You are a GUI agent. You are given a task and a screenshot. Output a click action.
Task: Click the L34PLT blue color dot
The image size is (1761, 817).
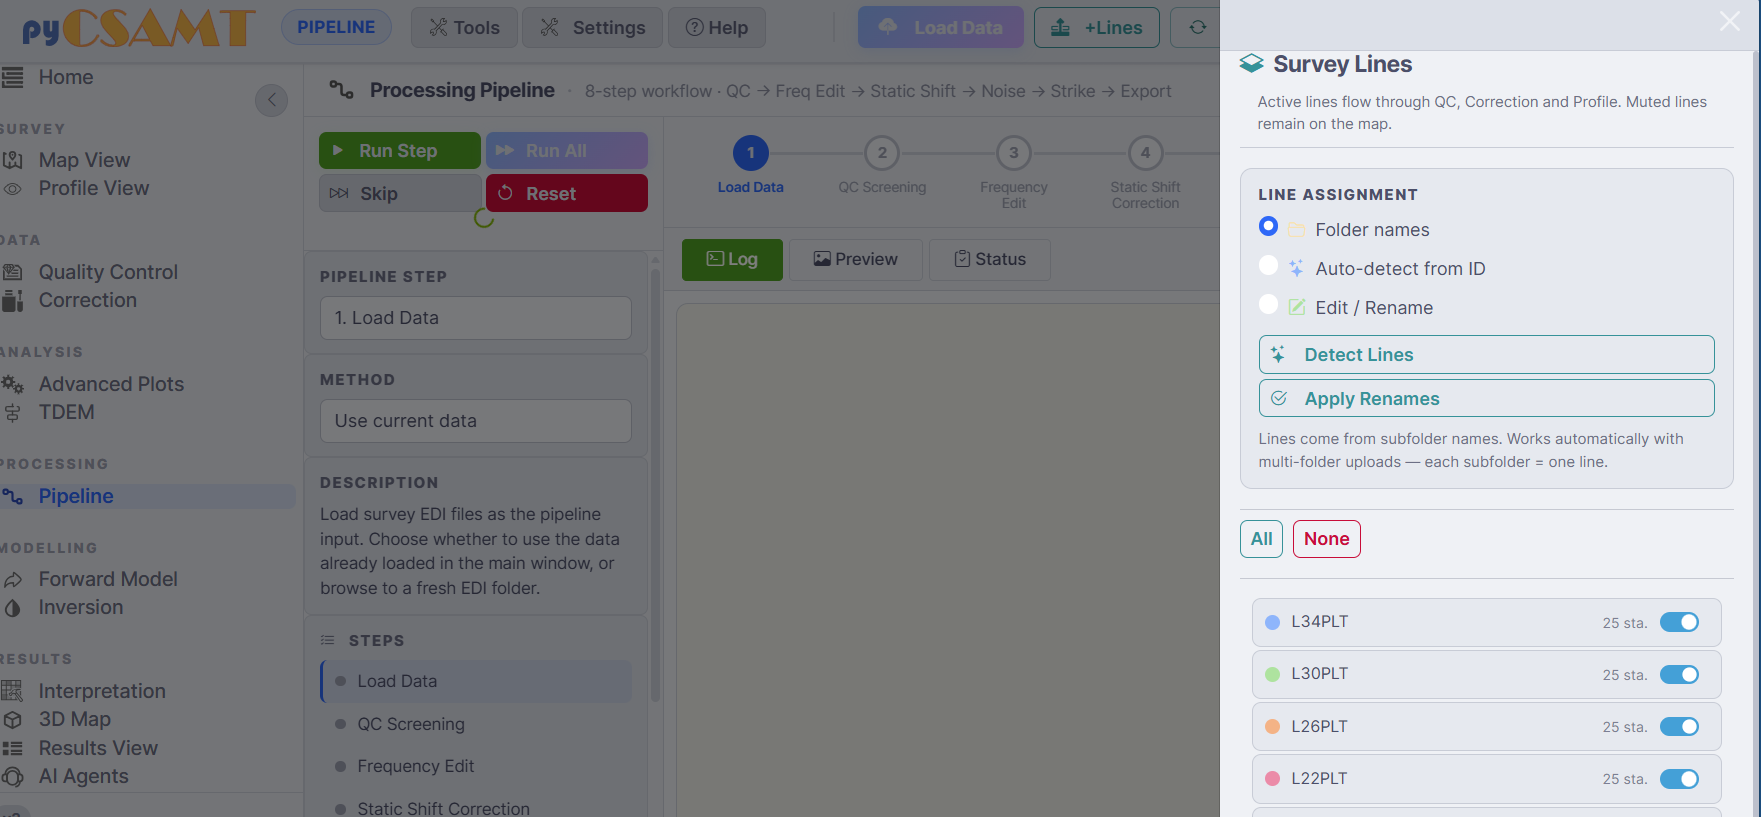click(1272, 622)
